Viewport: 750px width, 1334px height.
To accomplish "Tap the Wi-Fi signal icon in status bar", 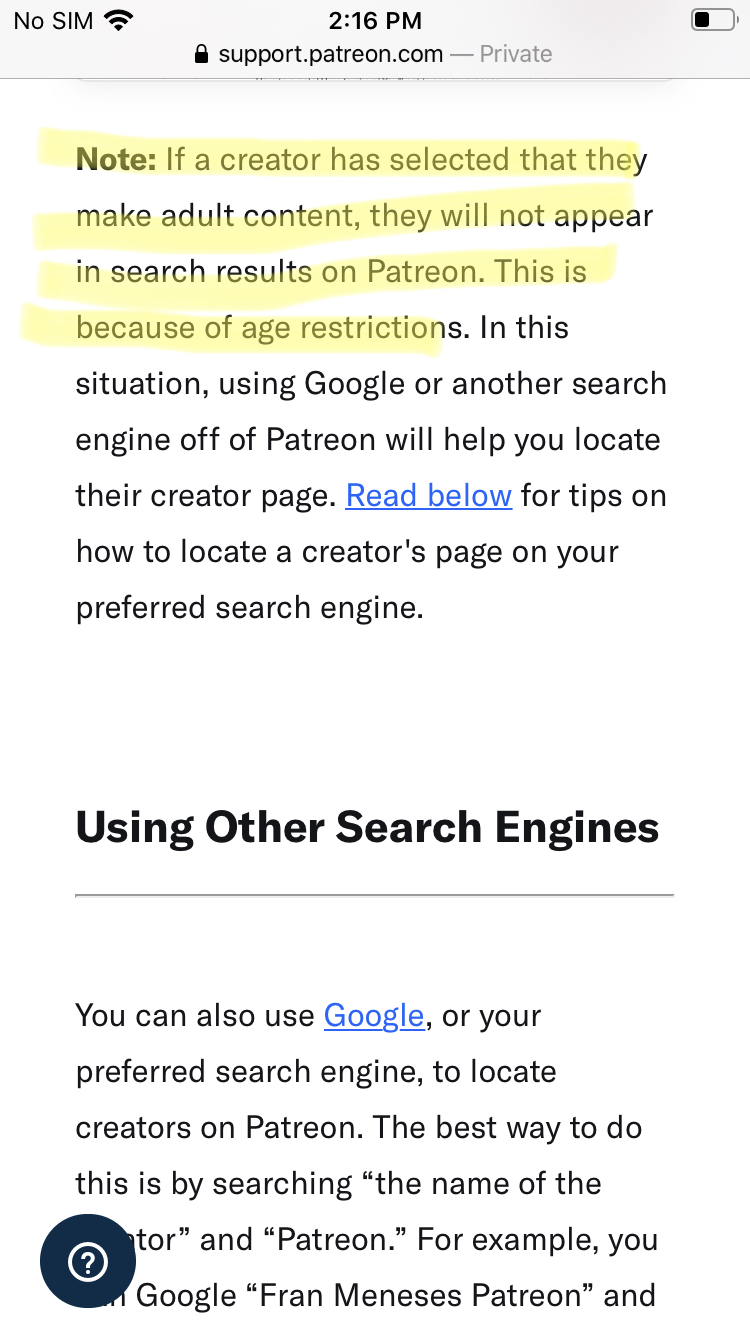I will tap(119, 20).
